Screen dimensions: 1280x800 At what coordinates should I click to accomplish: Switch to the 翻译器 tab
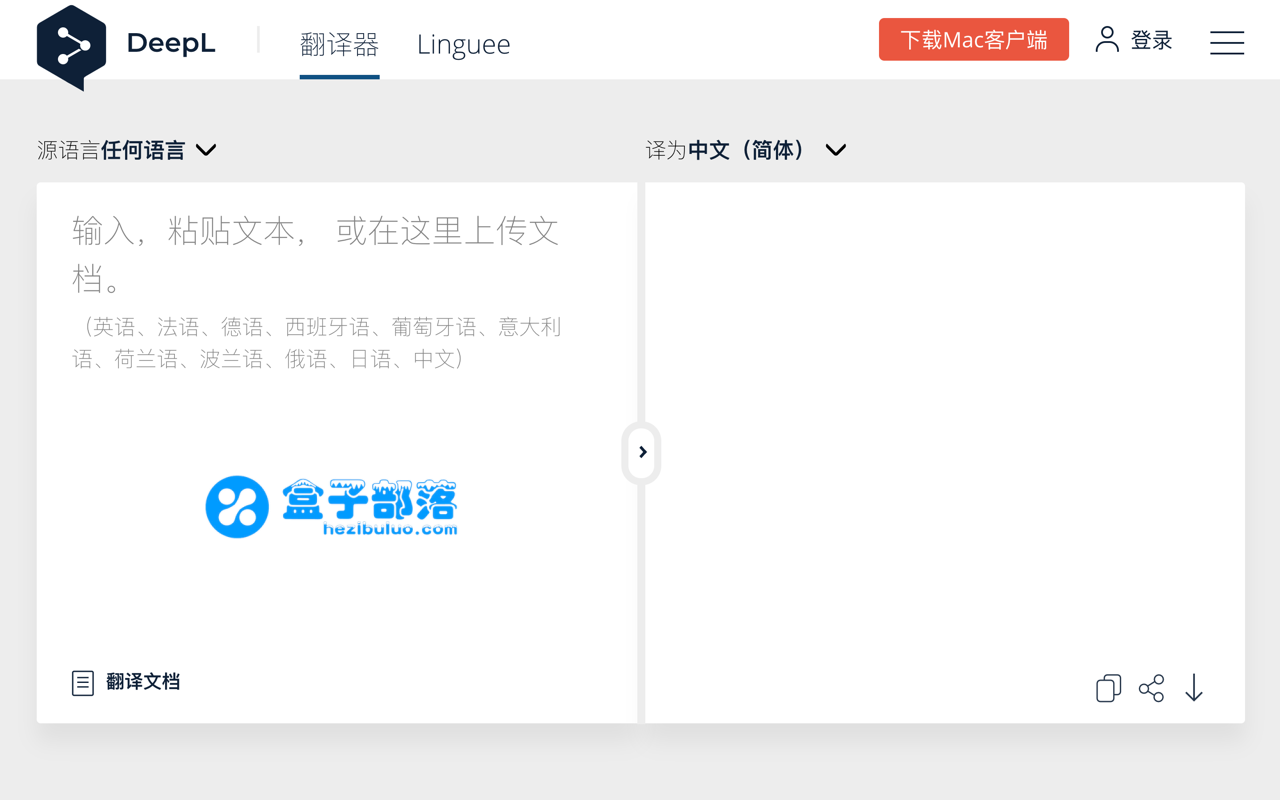click(339, 44)
